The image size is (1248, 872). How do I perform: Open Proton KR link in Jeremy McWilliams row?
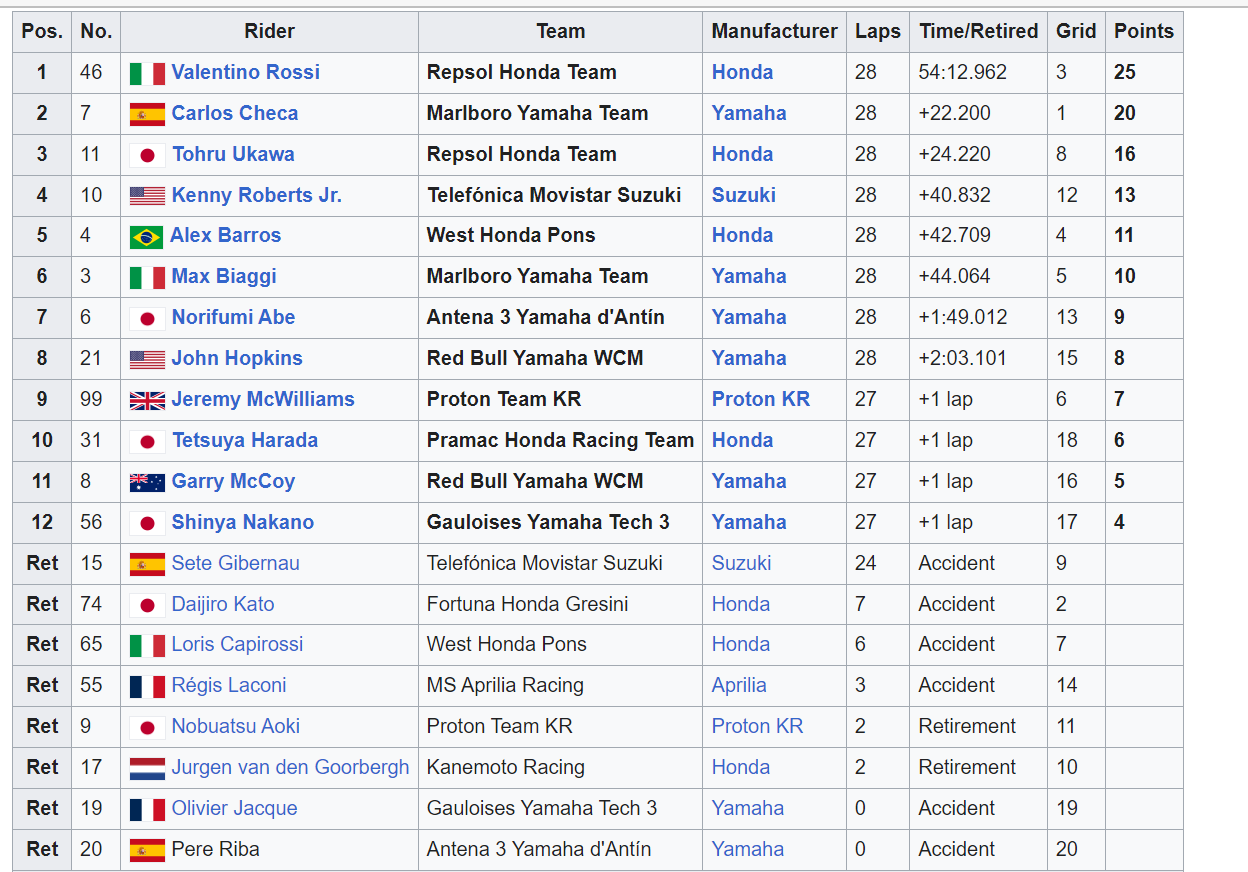click(760, 399)
